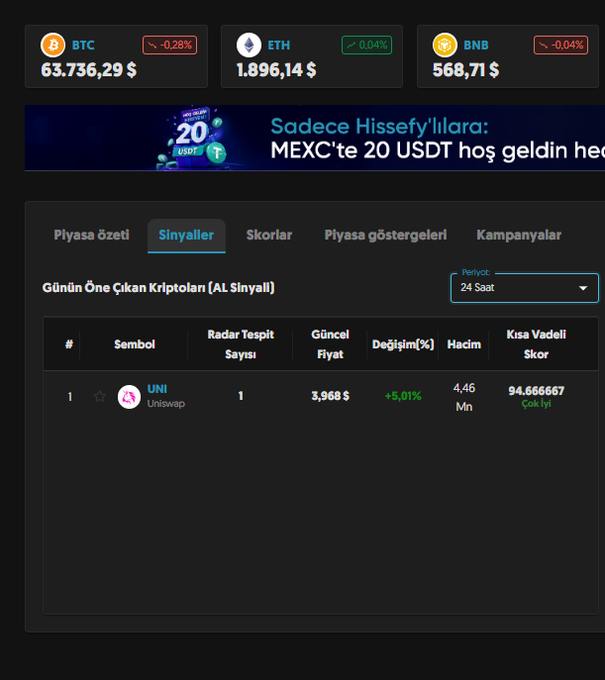Open the Periyot 24 Saat dropdown

tap(524, 288)
